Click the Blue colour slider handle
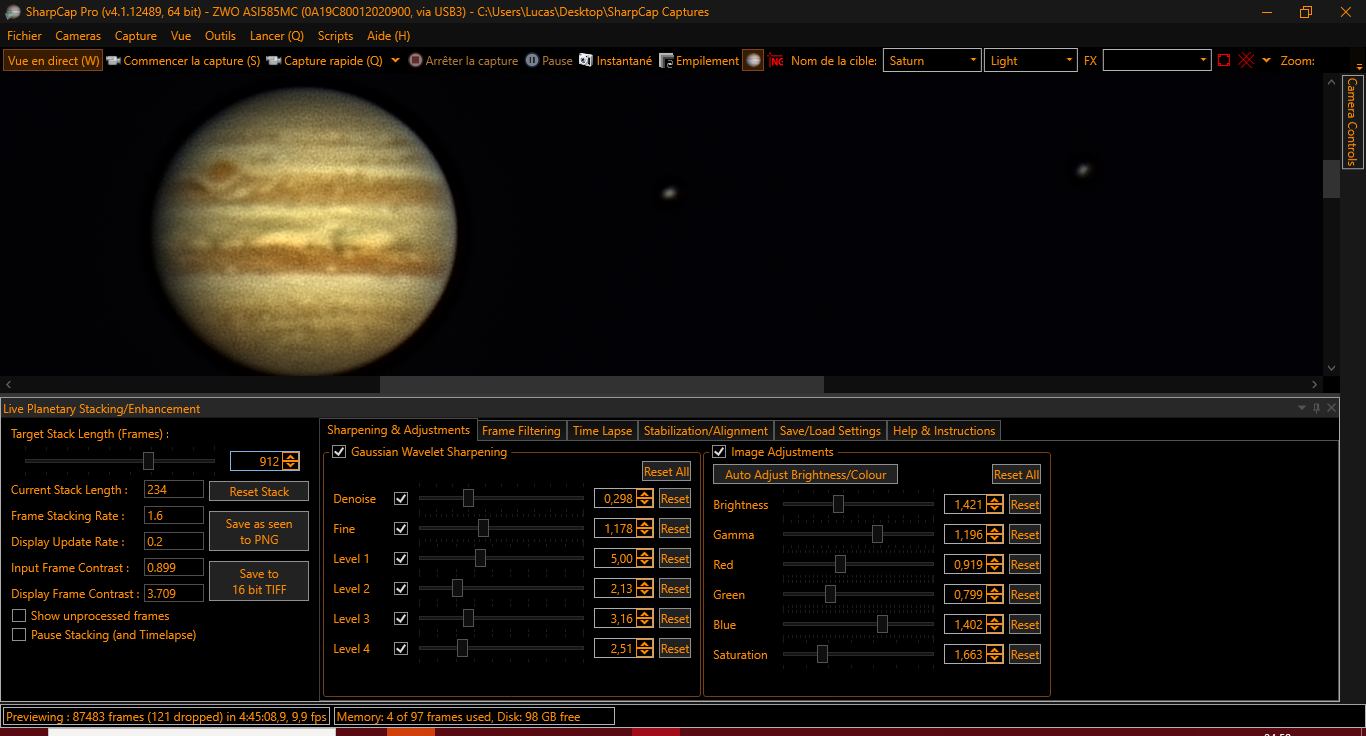1366x736 pixels. (x=882, y=624)
